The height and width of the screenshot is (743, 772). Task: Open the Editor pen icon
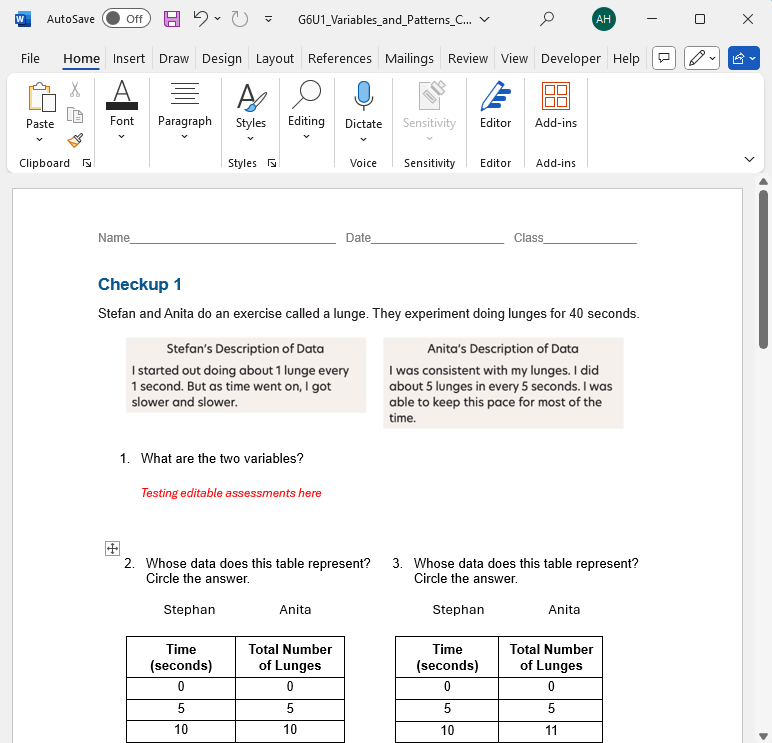point(495,98)
